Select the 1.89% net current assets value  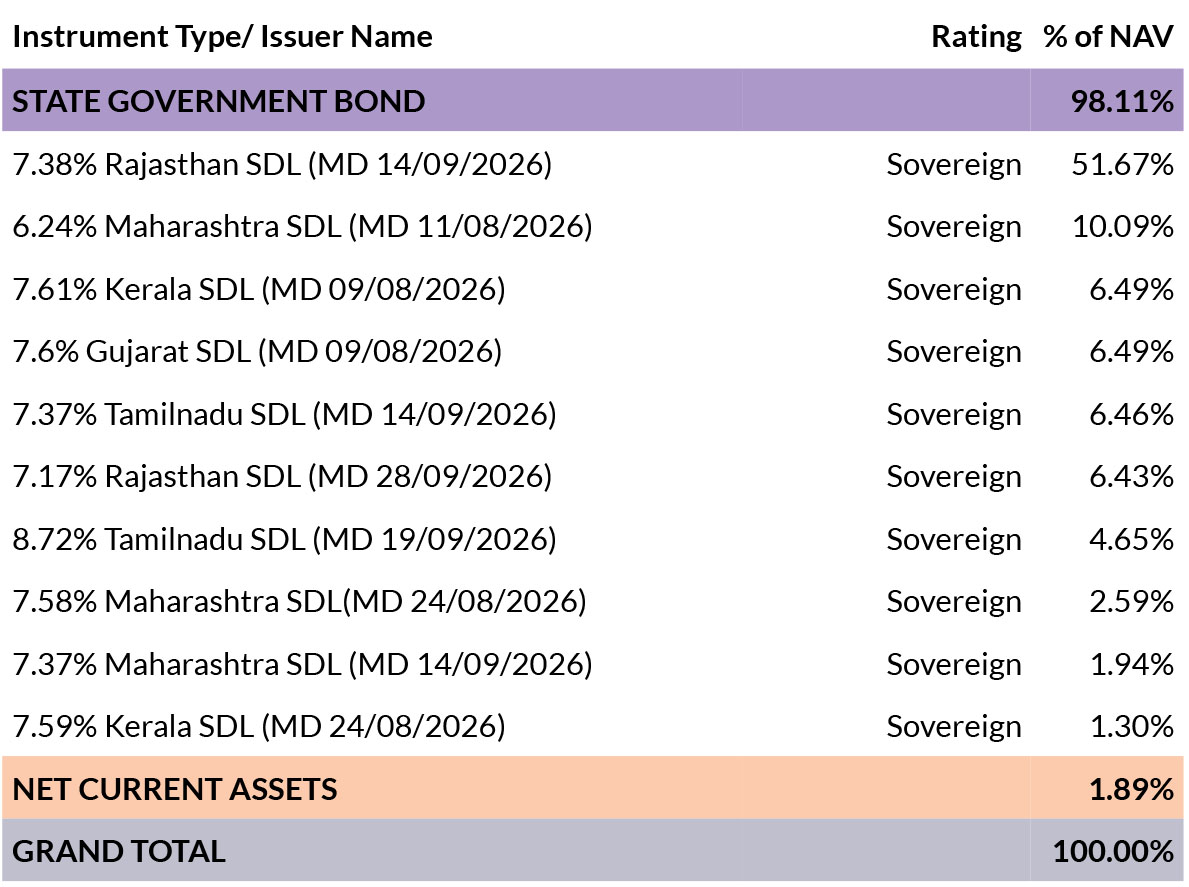pyautogui.click(x=1131, y=790)
